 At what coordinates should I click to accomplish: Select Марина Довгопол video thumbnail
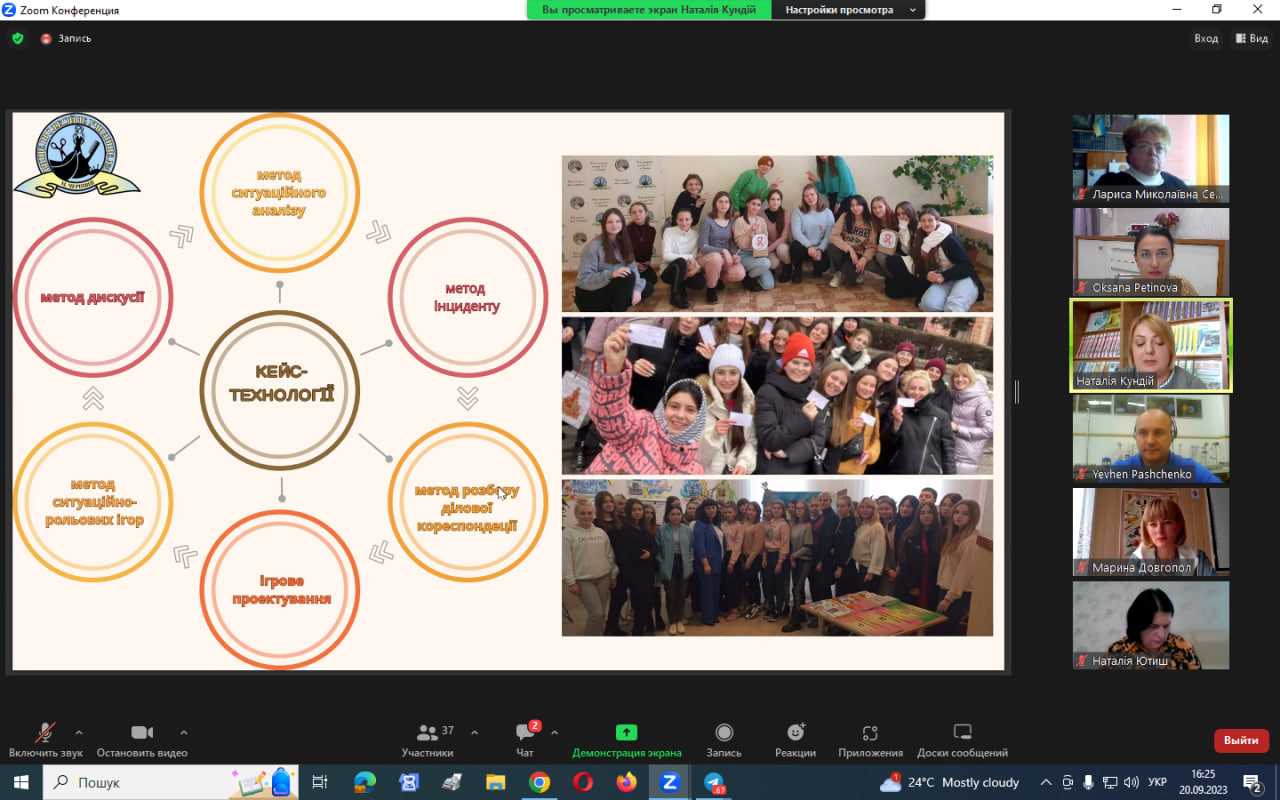1151,532
